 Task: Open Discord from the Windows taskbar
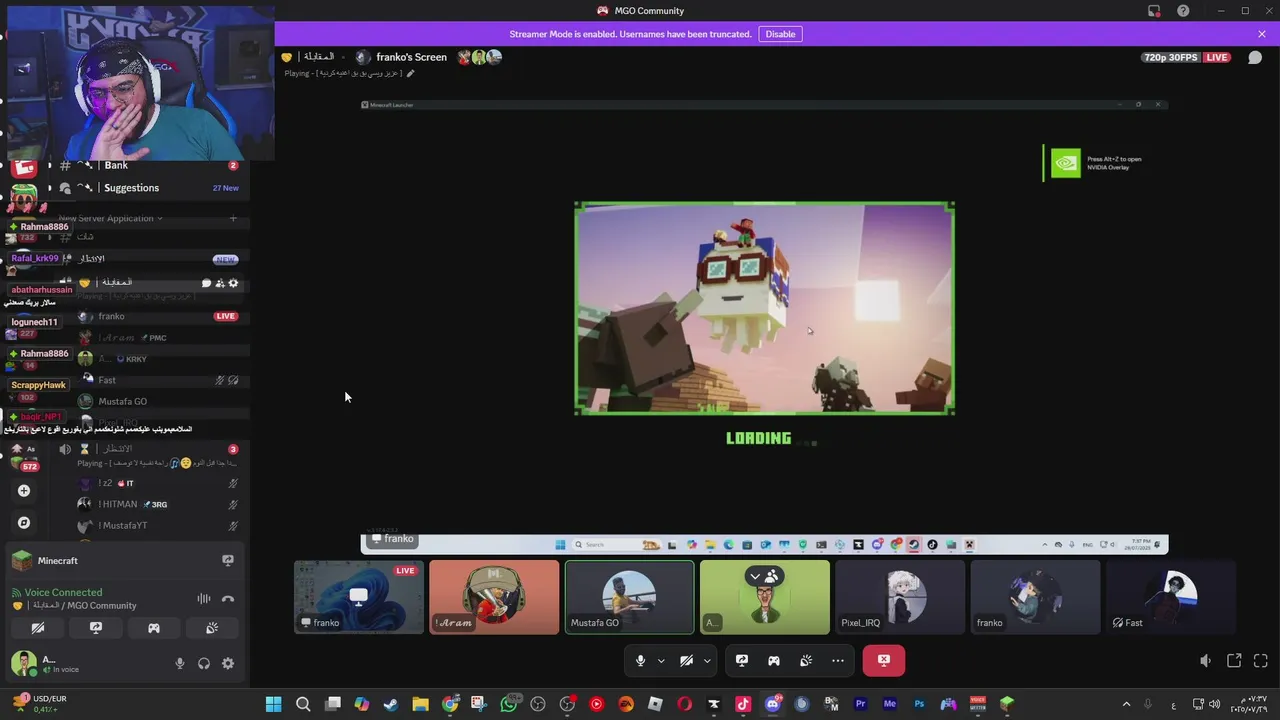pos(772,704)
